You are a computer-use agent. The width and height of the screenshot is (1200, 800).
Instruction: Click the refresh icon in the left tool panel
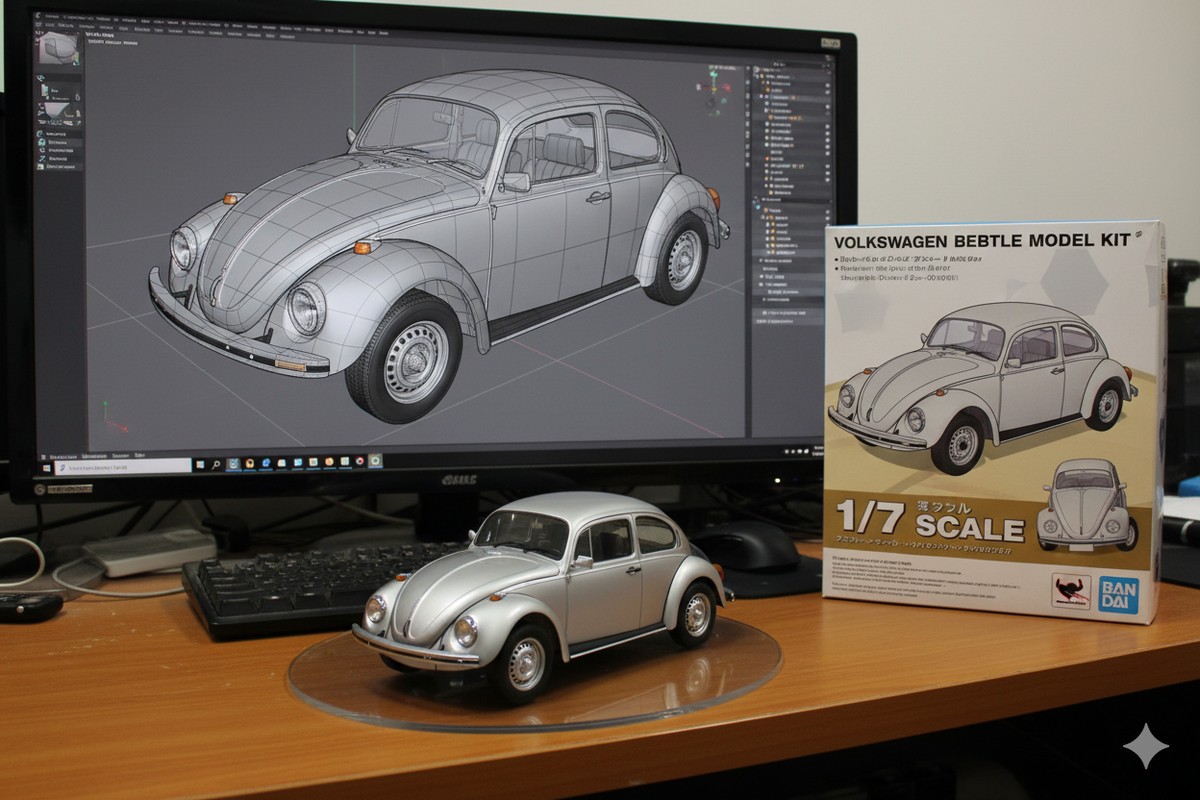pos(39,133)
